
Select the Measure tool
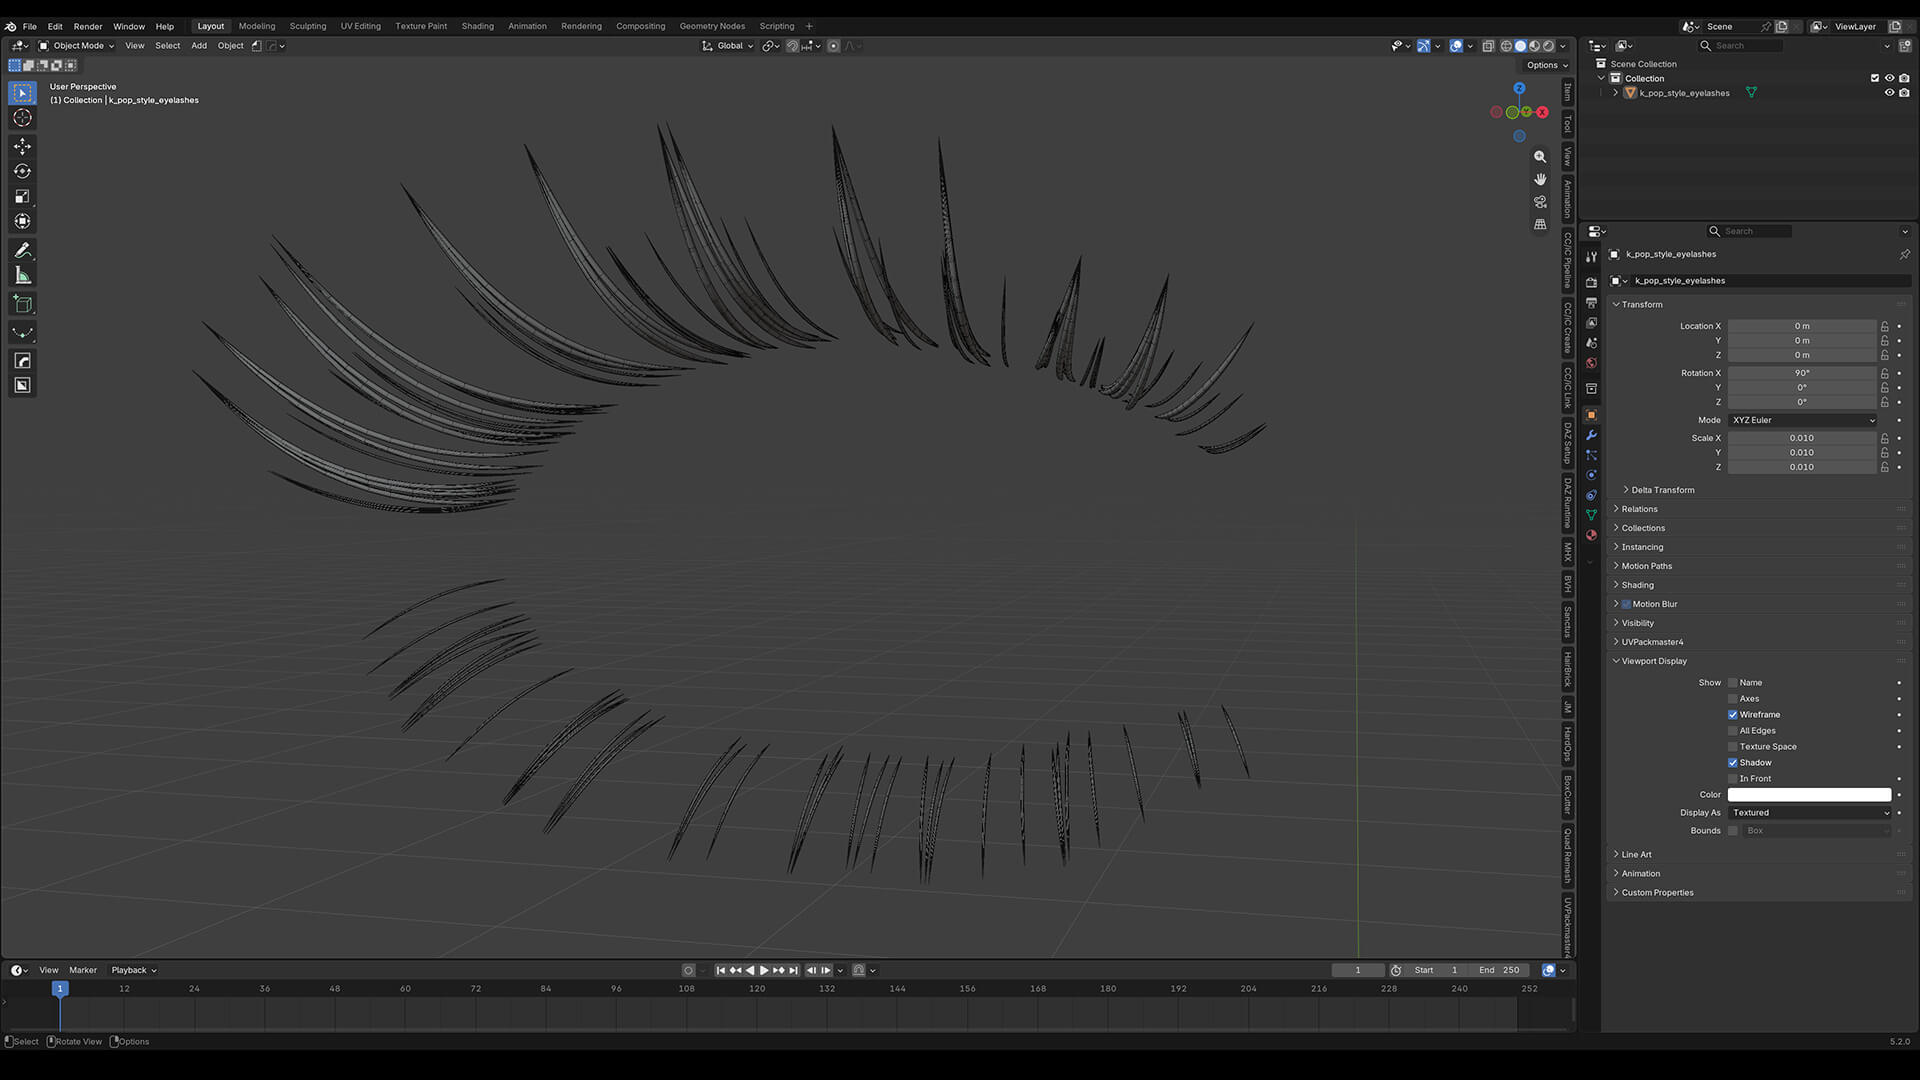click(22, 276)
